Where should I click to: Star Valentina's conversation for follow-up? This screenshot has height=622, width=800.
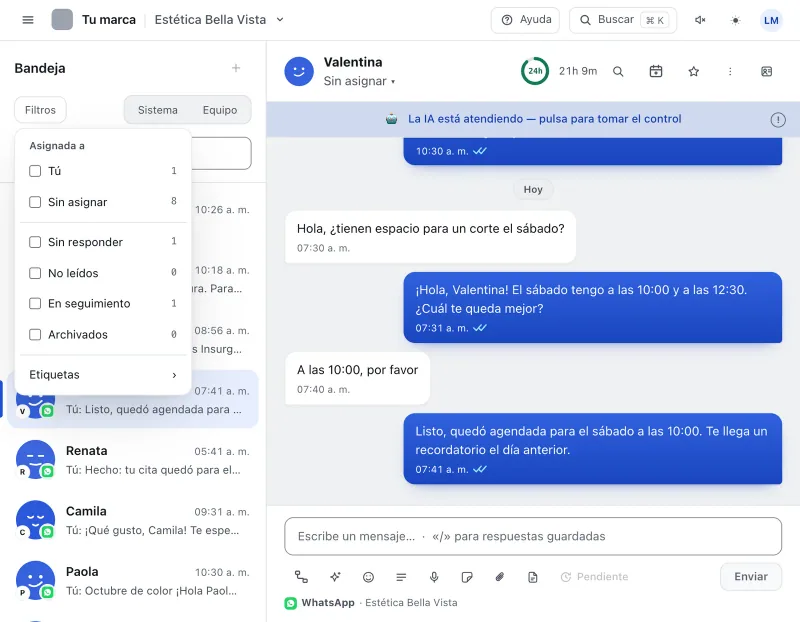coord(693,71)
